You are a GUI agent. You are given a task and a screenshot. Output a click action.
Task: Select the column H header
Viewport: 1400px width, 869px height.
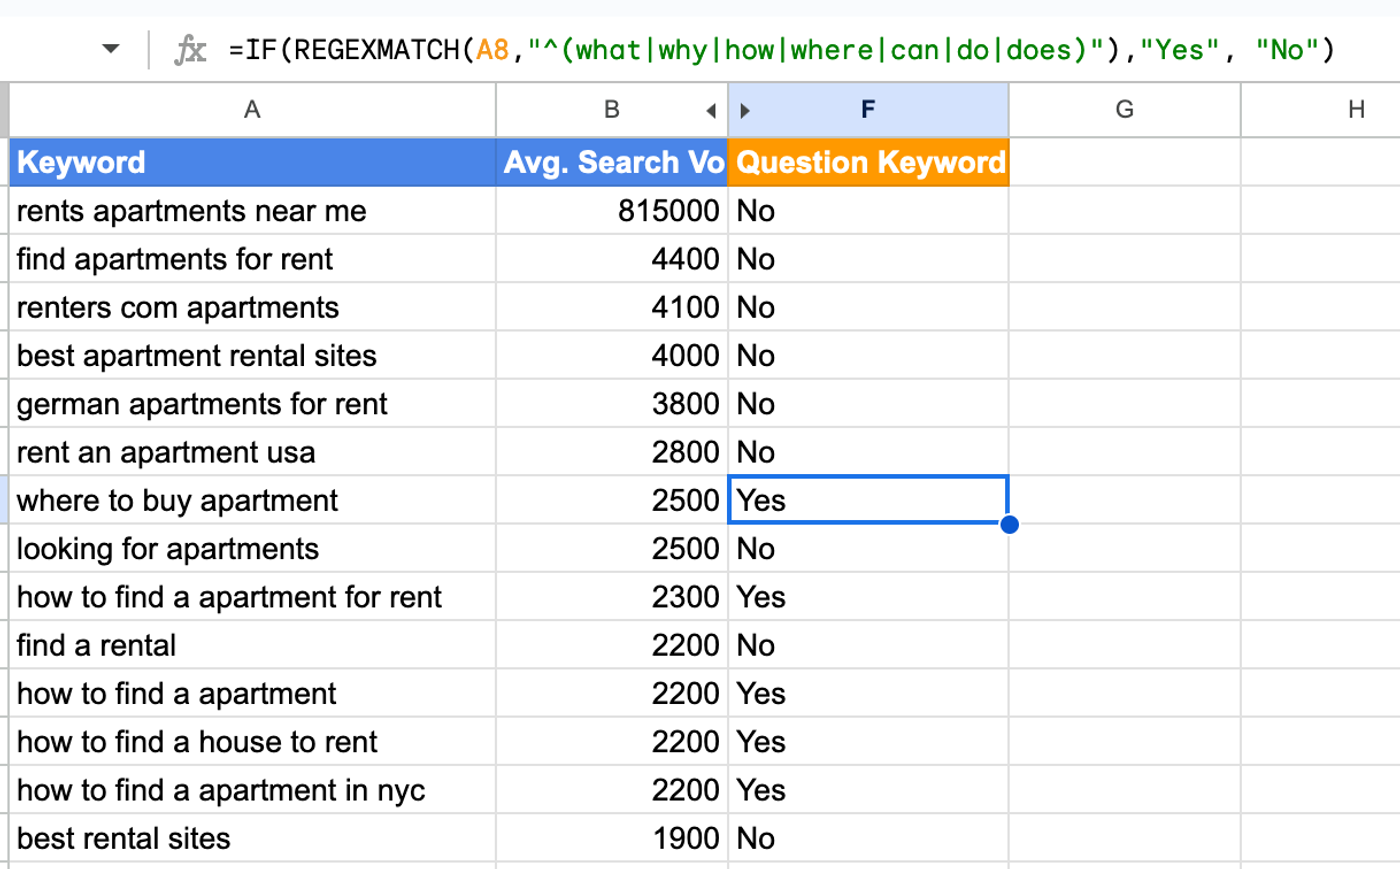[1356, 110]
